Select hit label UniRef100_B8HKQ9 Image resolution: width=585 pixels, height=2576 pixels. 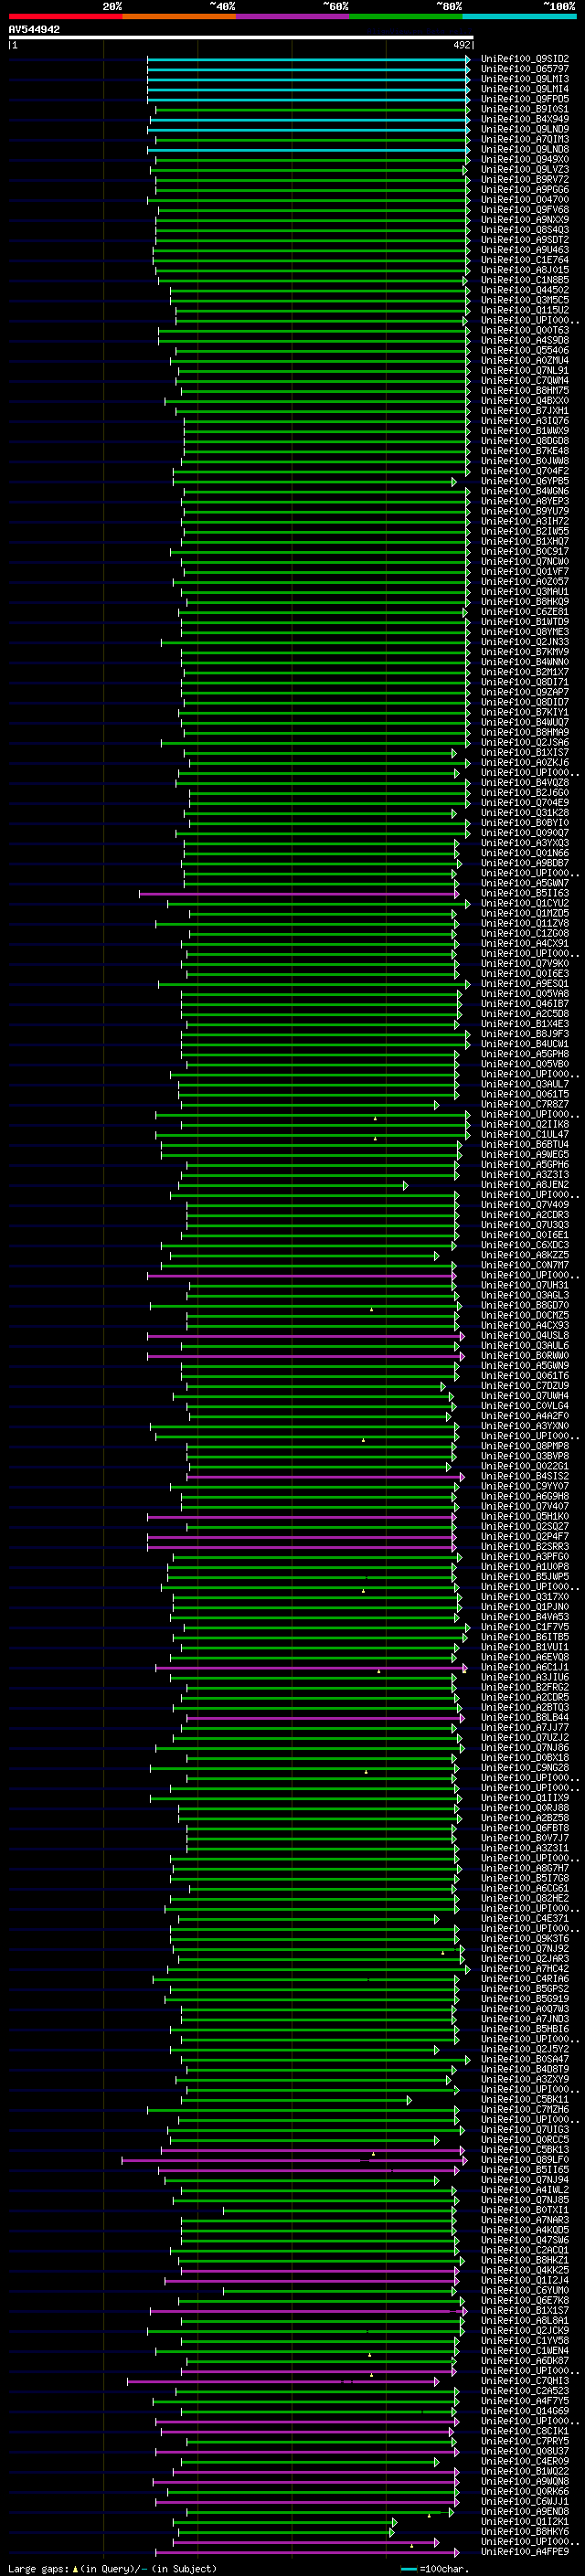525,602
